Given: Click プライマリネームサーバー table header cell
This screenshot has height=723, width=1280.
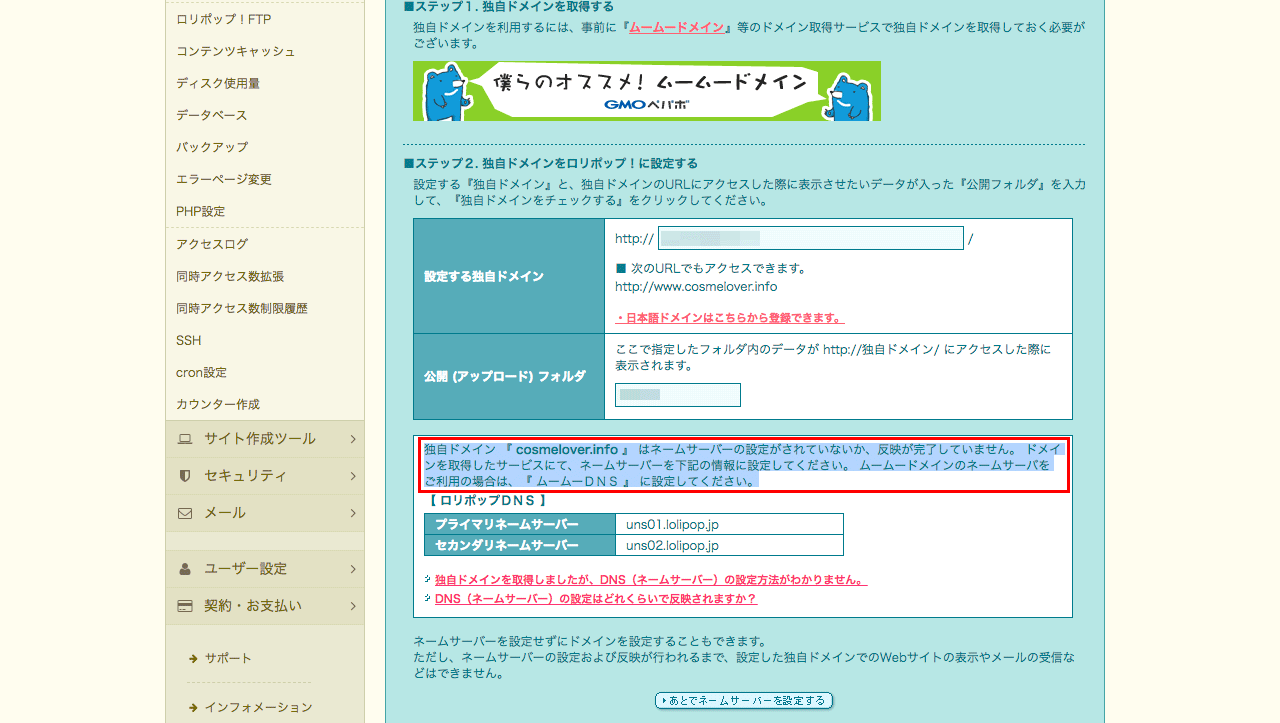Looking at the screenshot, I should point(520,524).
